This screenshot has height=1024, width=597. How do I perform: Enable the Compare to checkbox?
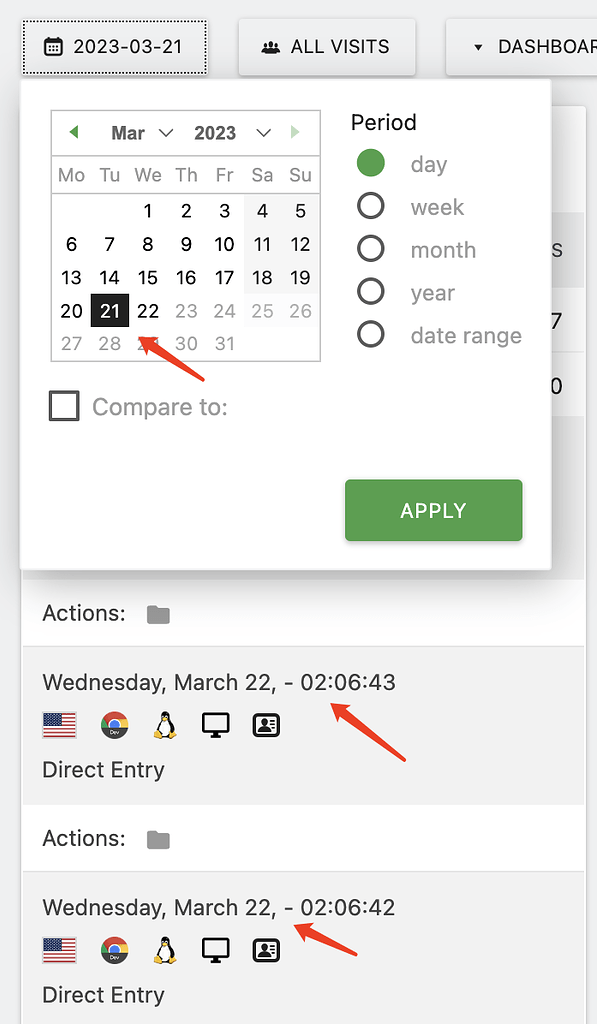64,406
